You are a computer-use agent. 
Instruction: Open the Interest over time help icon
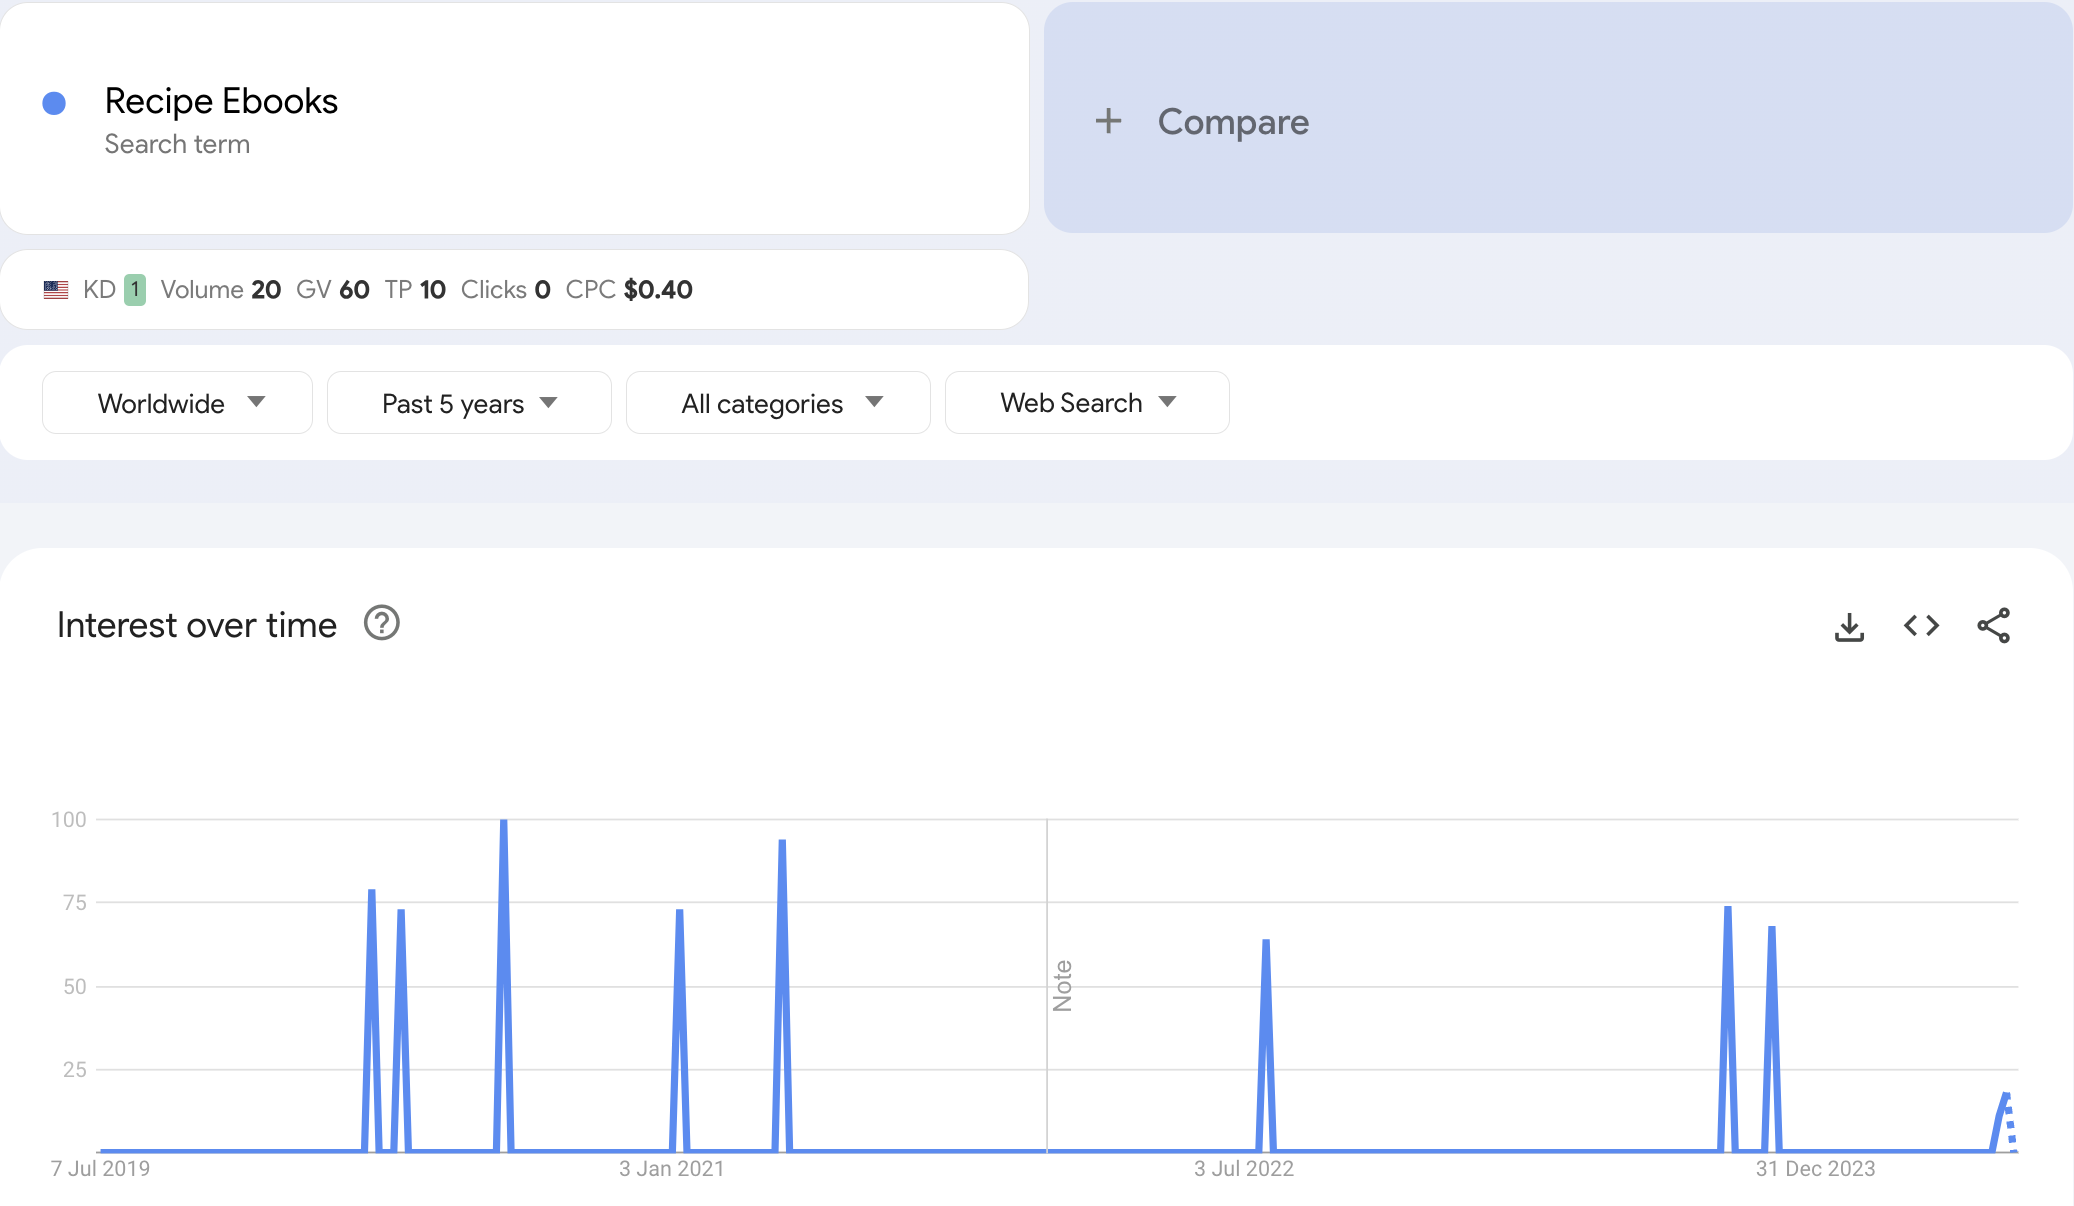381,623
